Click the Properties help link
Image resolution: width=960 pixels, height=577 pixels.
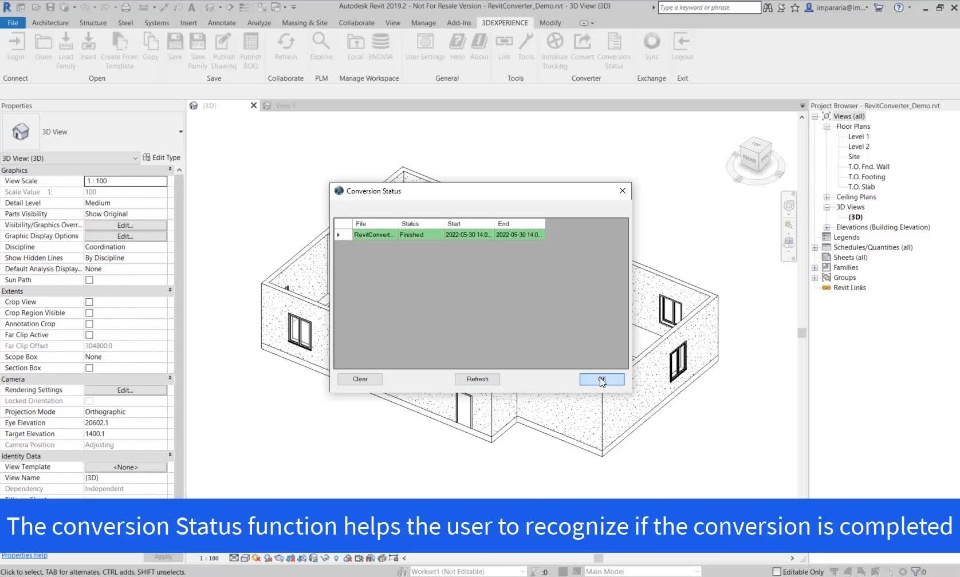[24, 556]
